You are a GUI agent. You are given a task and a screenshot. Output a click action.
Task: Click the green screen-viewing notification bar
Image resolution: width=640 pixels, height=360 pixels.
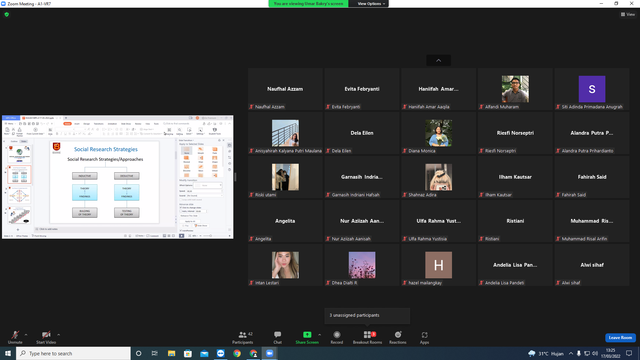(309, 4)
